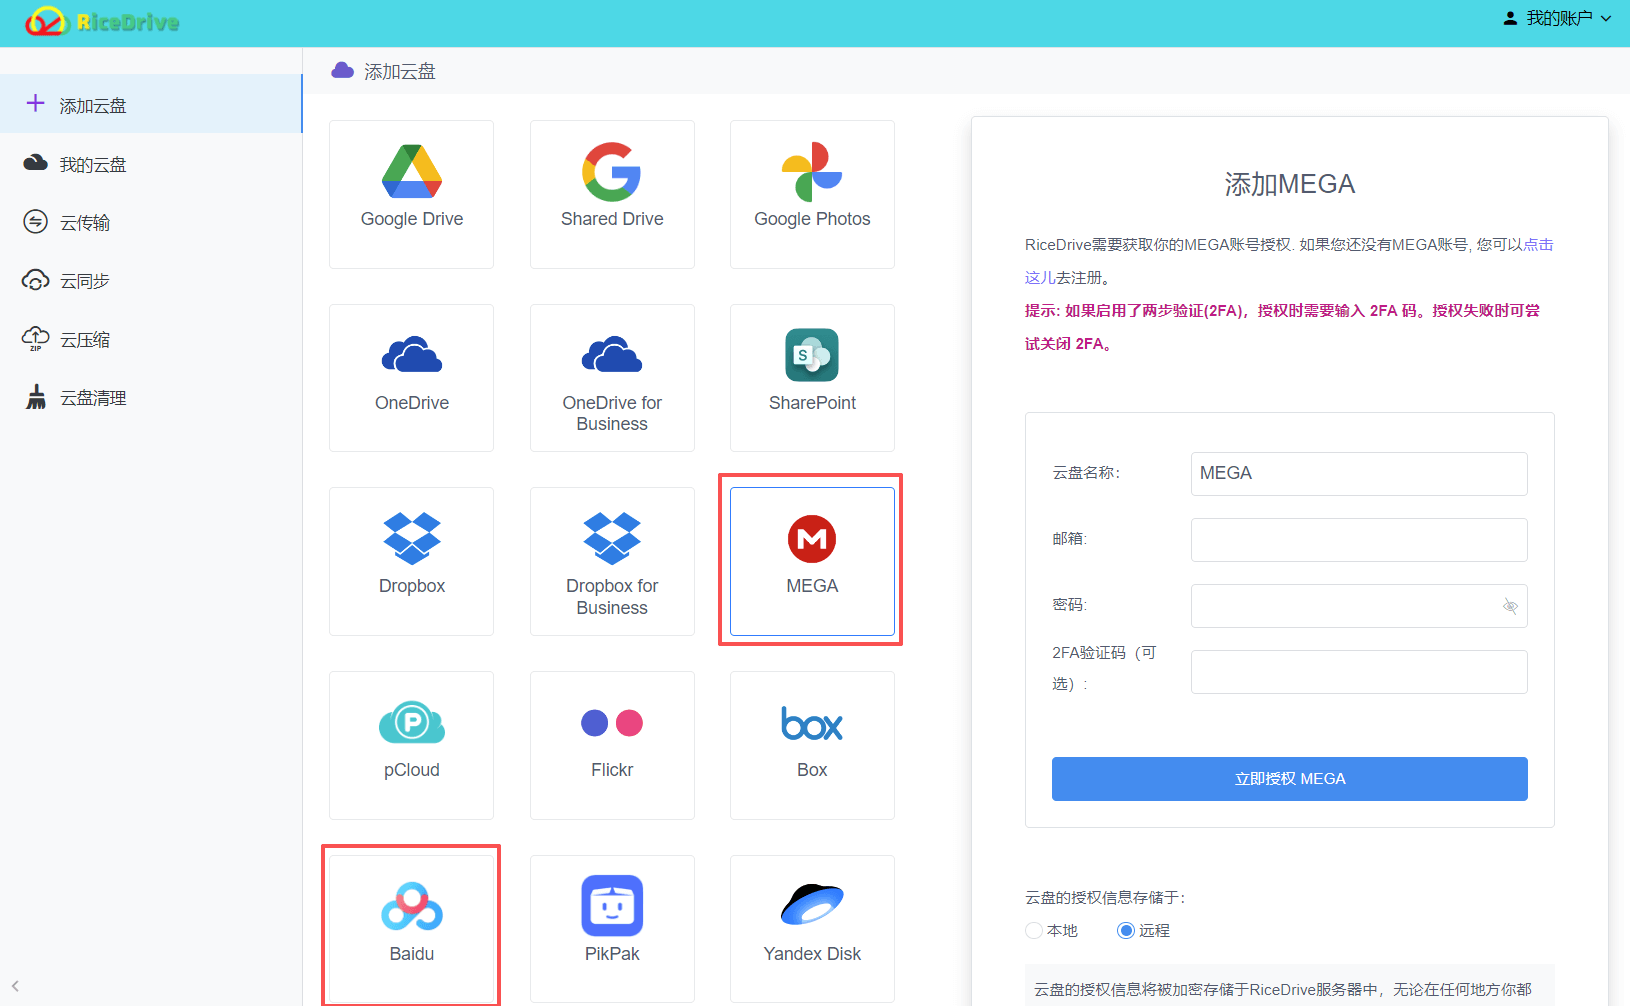Select the OneDrive cloud service
Viewport: 1630px width, 1006px height.
click(x=411, y=375)
